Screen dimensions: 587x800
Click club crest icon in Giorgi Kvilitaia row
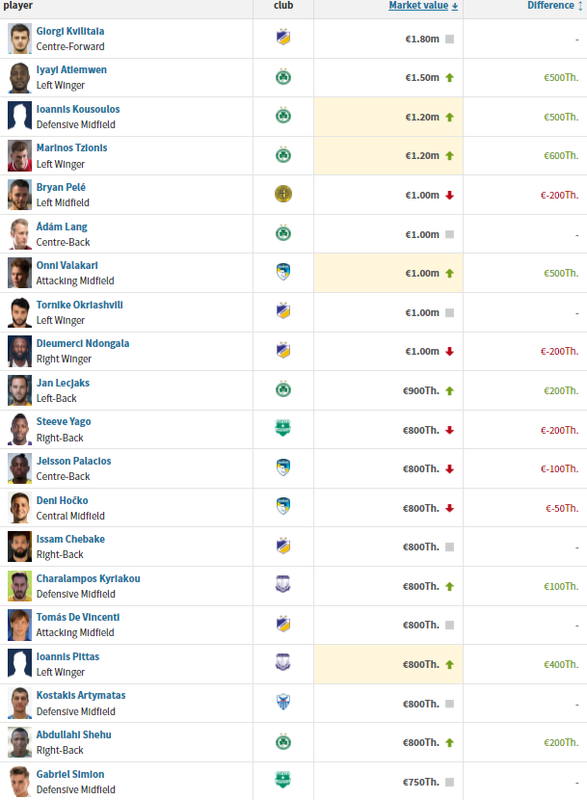(283, 38)
